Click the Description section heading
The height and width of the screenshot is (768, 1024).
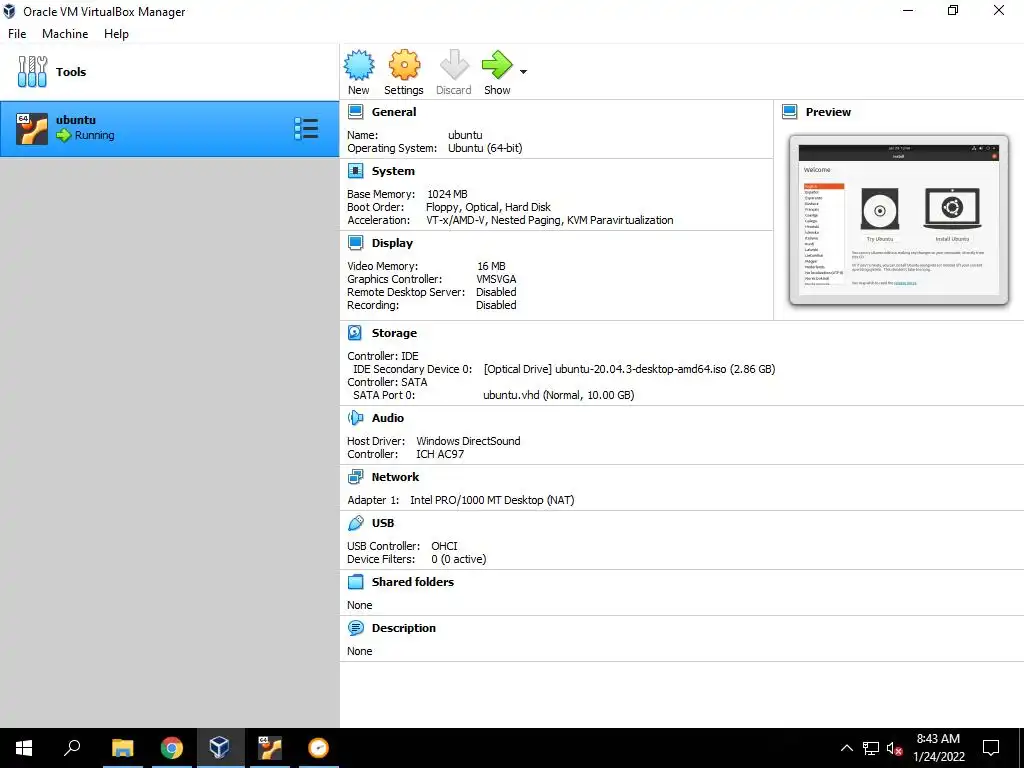[404, 628]
